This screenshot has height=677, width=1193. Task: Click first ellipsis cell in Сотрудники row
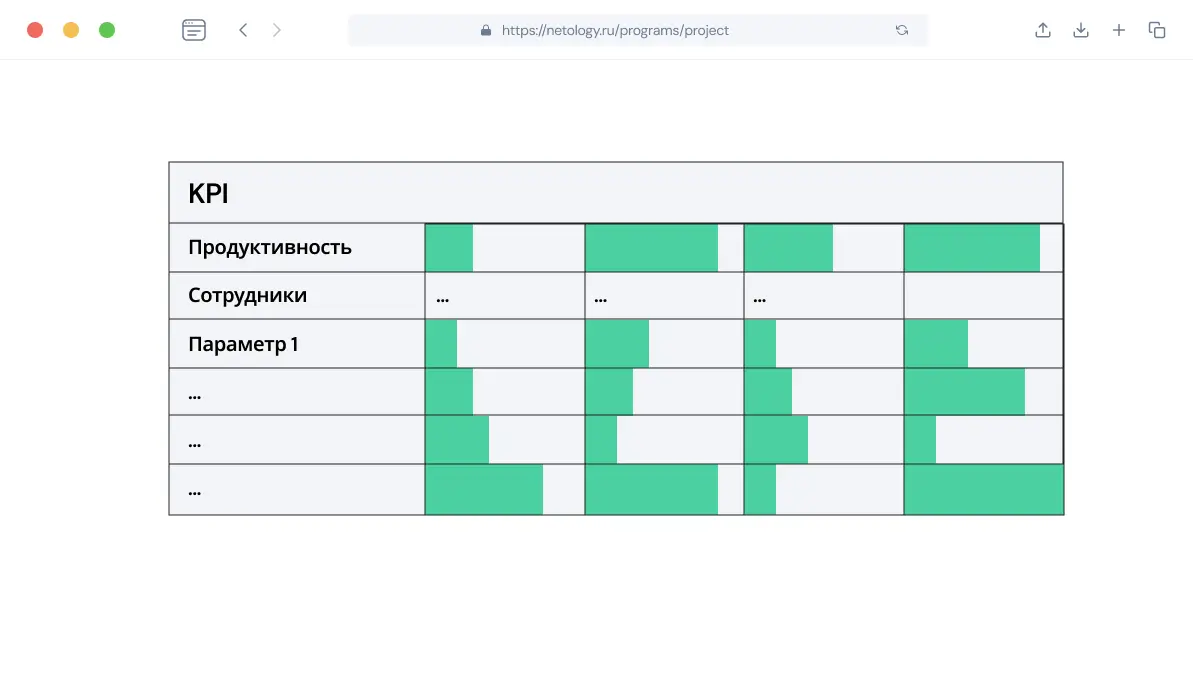tap(443, 296)
